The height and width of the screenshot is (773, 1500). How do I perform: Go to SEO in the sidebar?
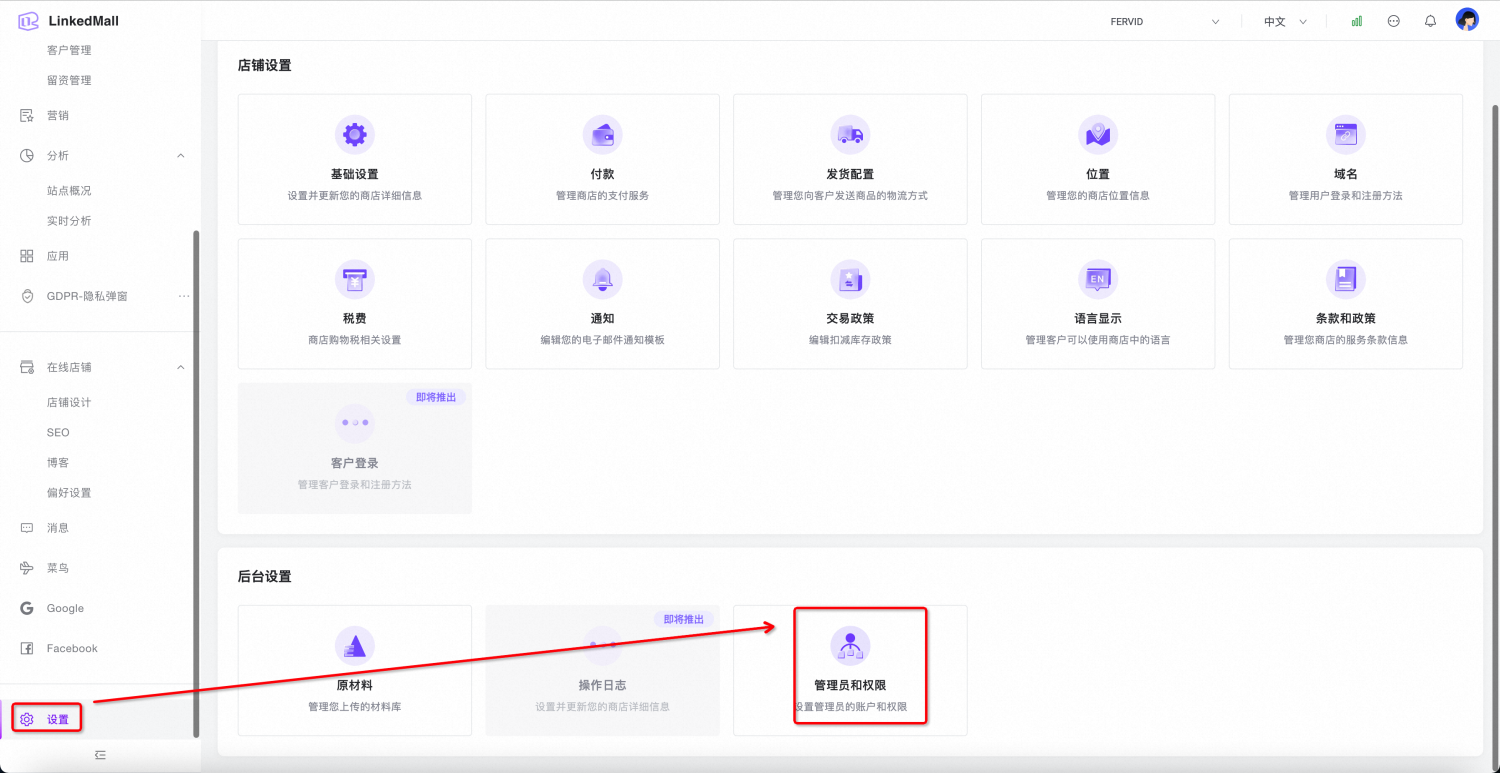coord(58,432)
